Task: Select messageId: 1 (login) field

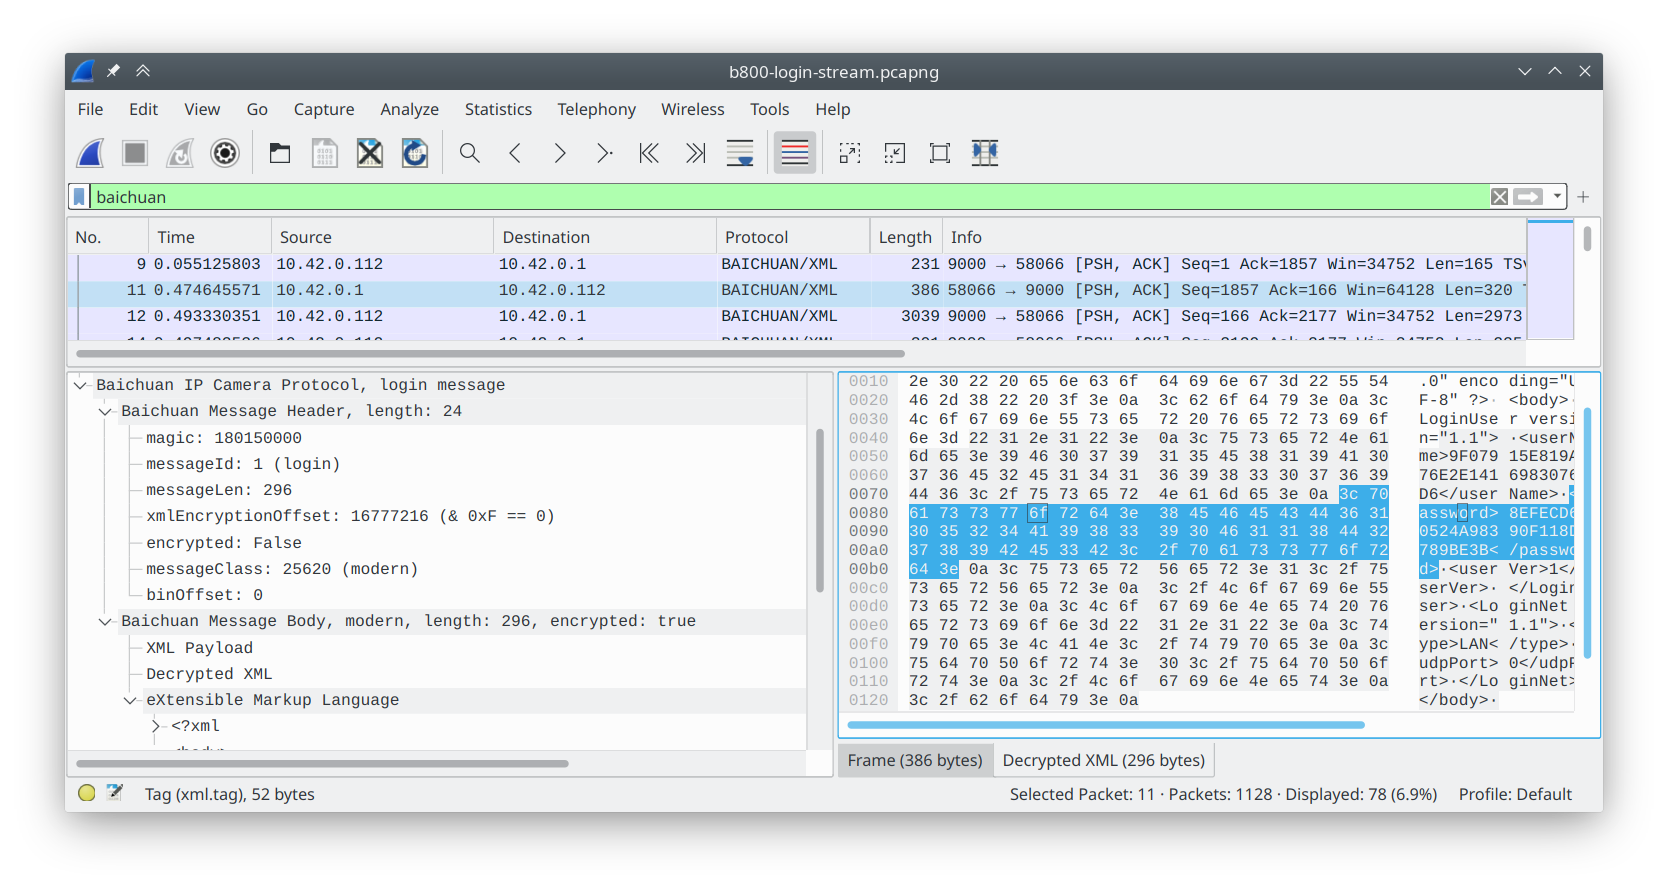Action: [243, 464]
